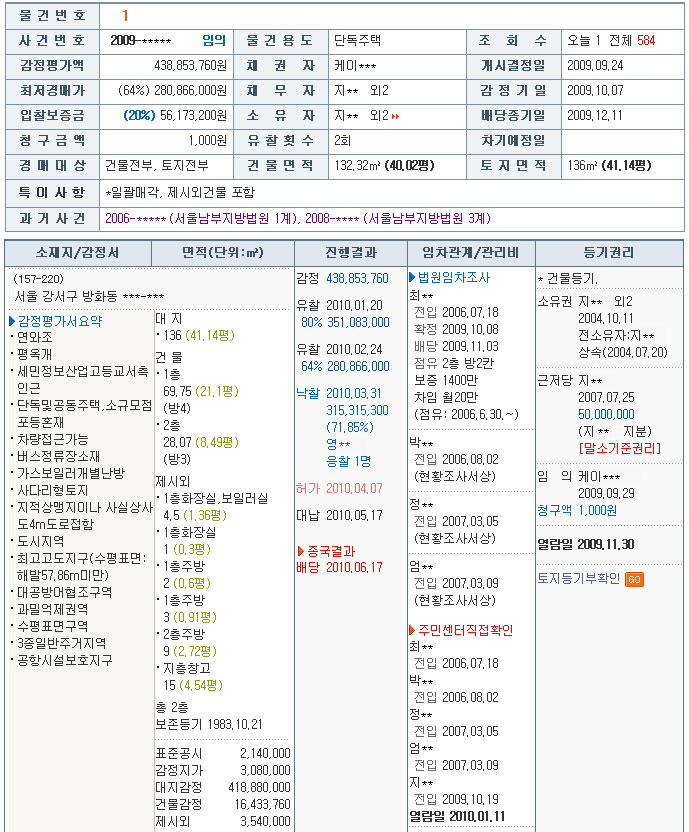The image size is (689, 832).
Task: Click the 토지면적 136㎡ (41.14평) cell
Action: click(x=623, y=166)
